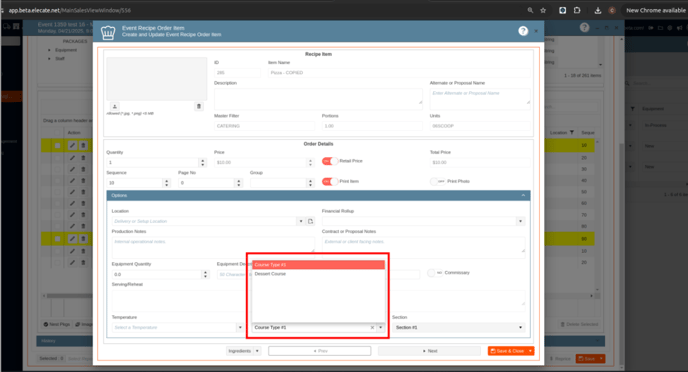Clear the Course Type #1 selection with the X
The image size is (688, 372).
point(372,327)
